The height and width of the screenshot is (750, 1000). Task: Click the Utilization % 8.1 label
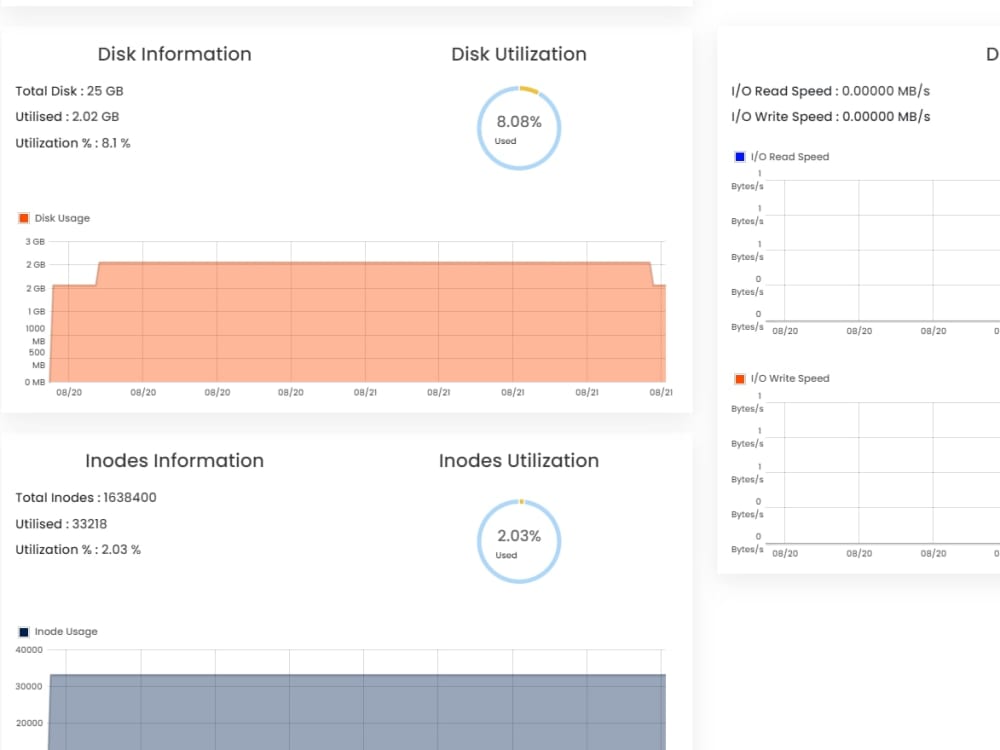tap(74, 143)
